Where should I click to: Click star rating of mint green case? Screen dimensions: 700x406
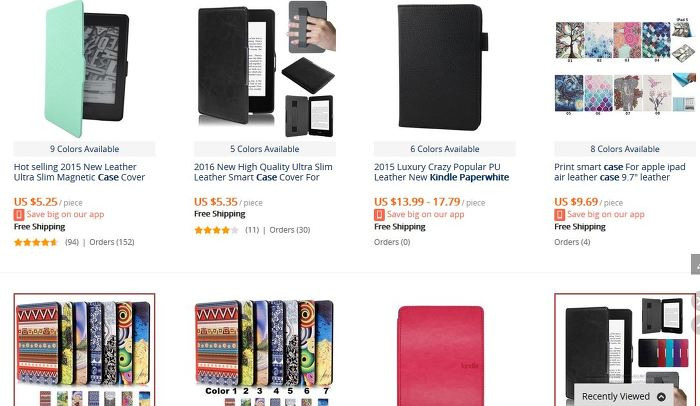pos(36,243)
